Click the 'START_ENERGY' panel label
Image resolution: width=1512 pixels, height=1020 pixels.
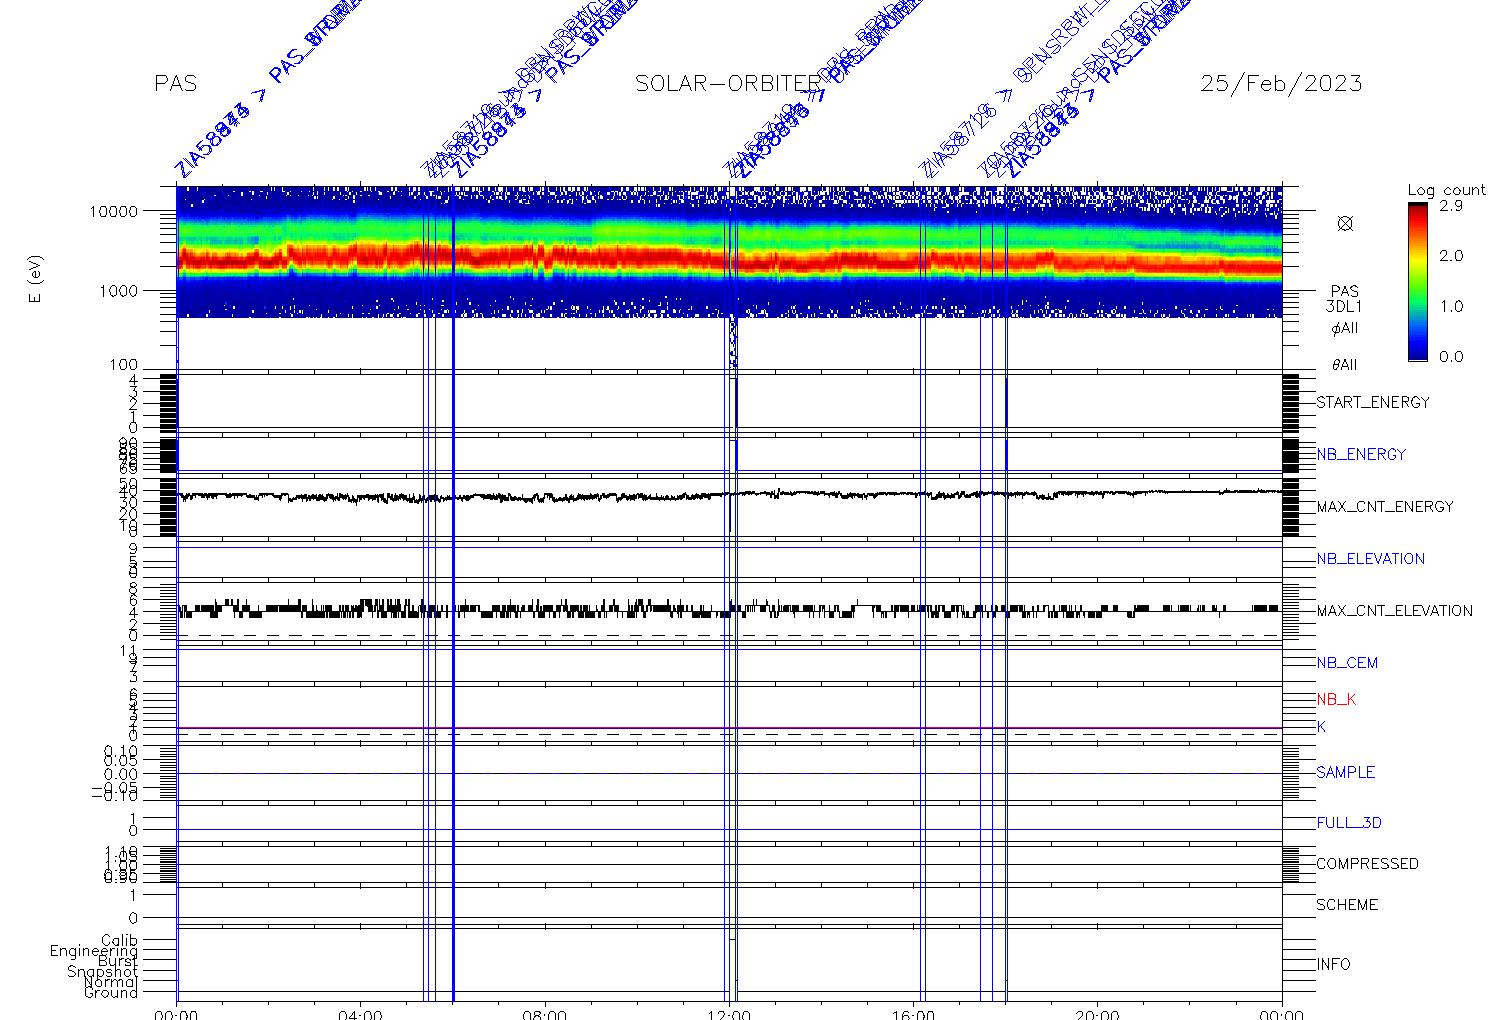[x=1373, y=403]
